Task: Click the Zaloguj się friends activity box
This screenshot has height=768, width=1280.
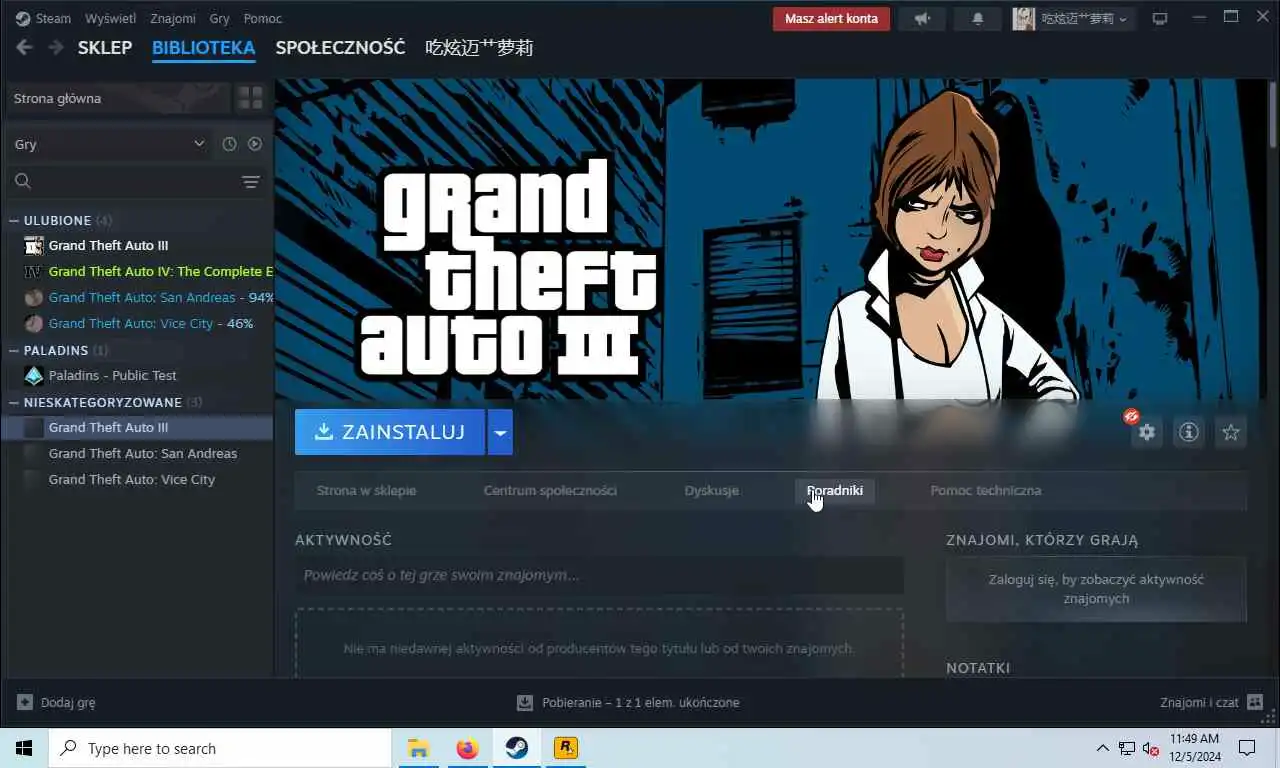Action: click(x=1096, y=589)
